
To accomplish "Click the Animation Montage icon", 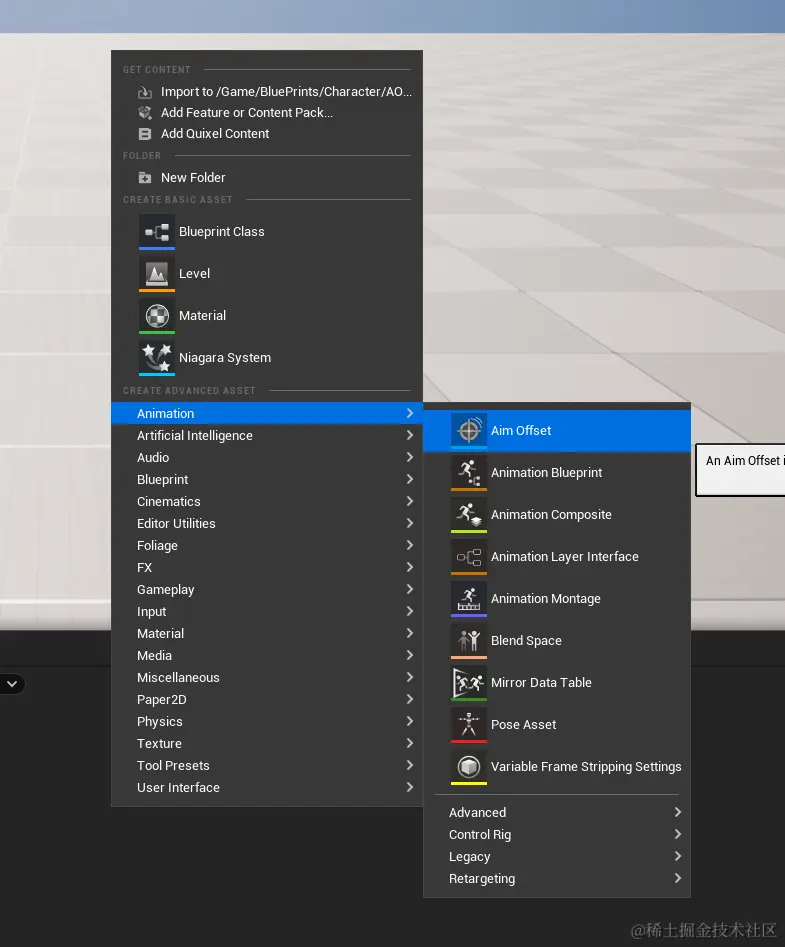I will (469, 599).
